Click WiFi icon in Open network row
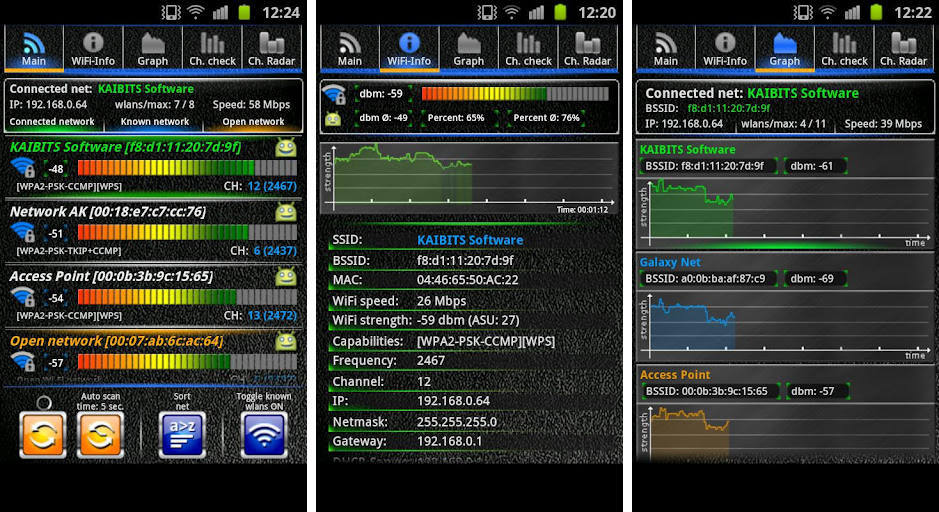 (23, 362)
